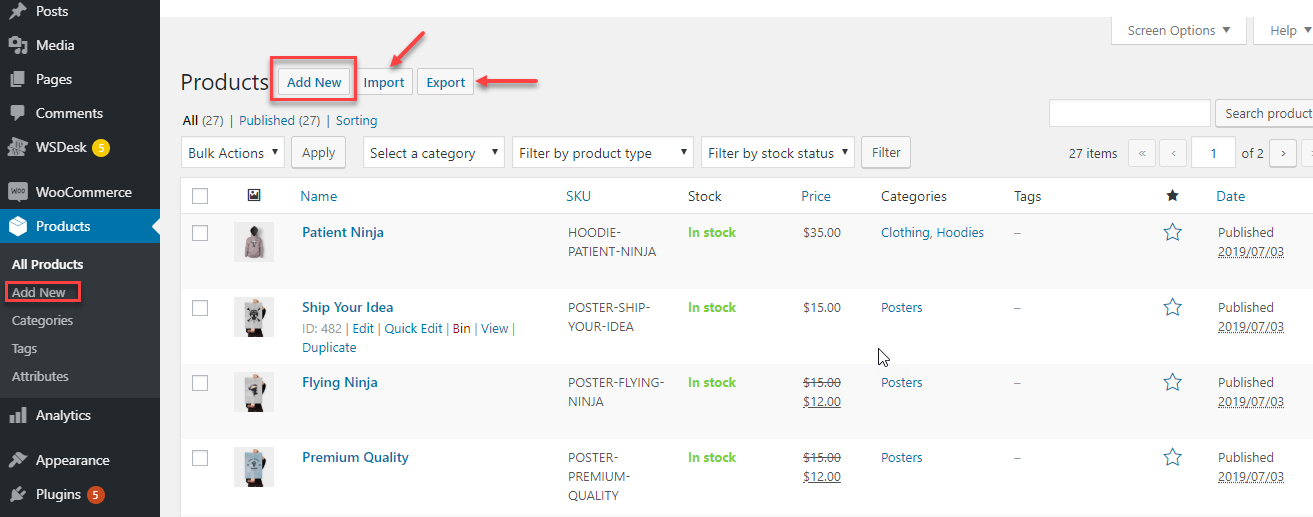Click the Pages icon in sidebar
Viewport: 1313px width, 517px height.
[x=18, y=79]
